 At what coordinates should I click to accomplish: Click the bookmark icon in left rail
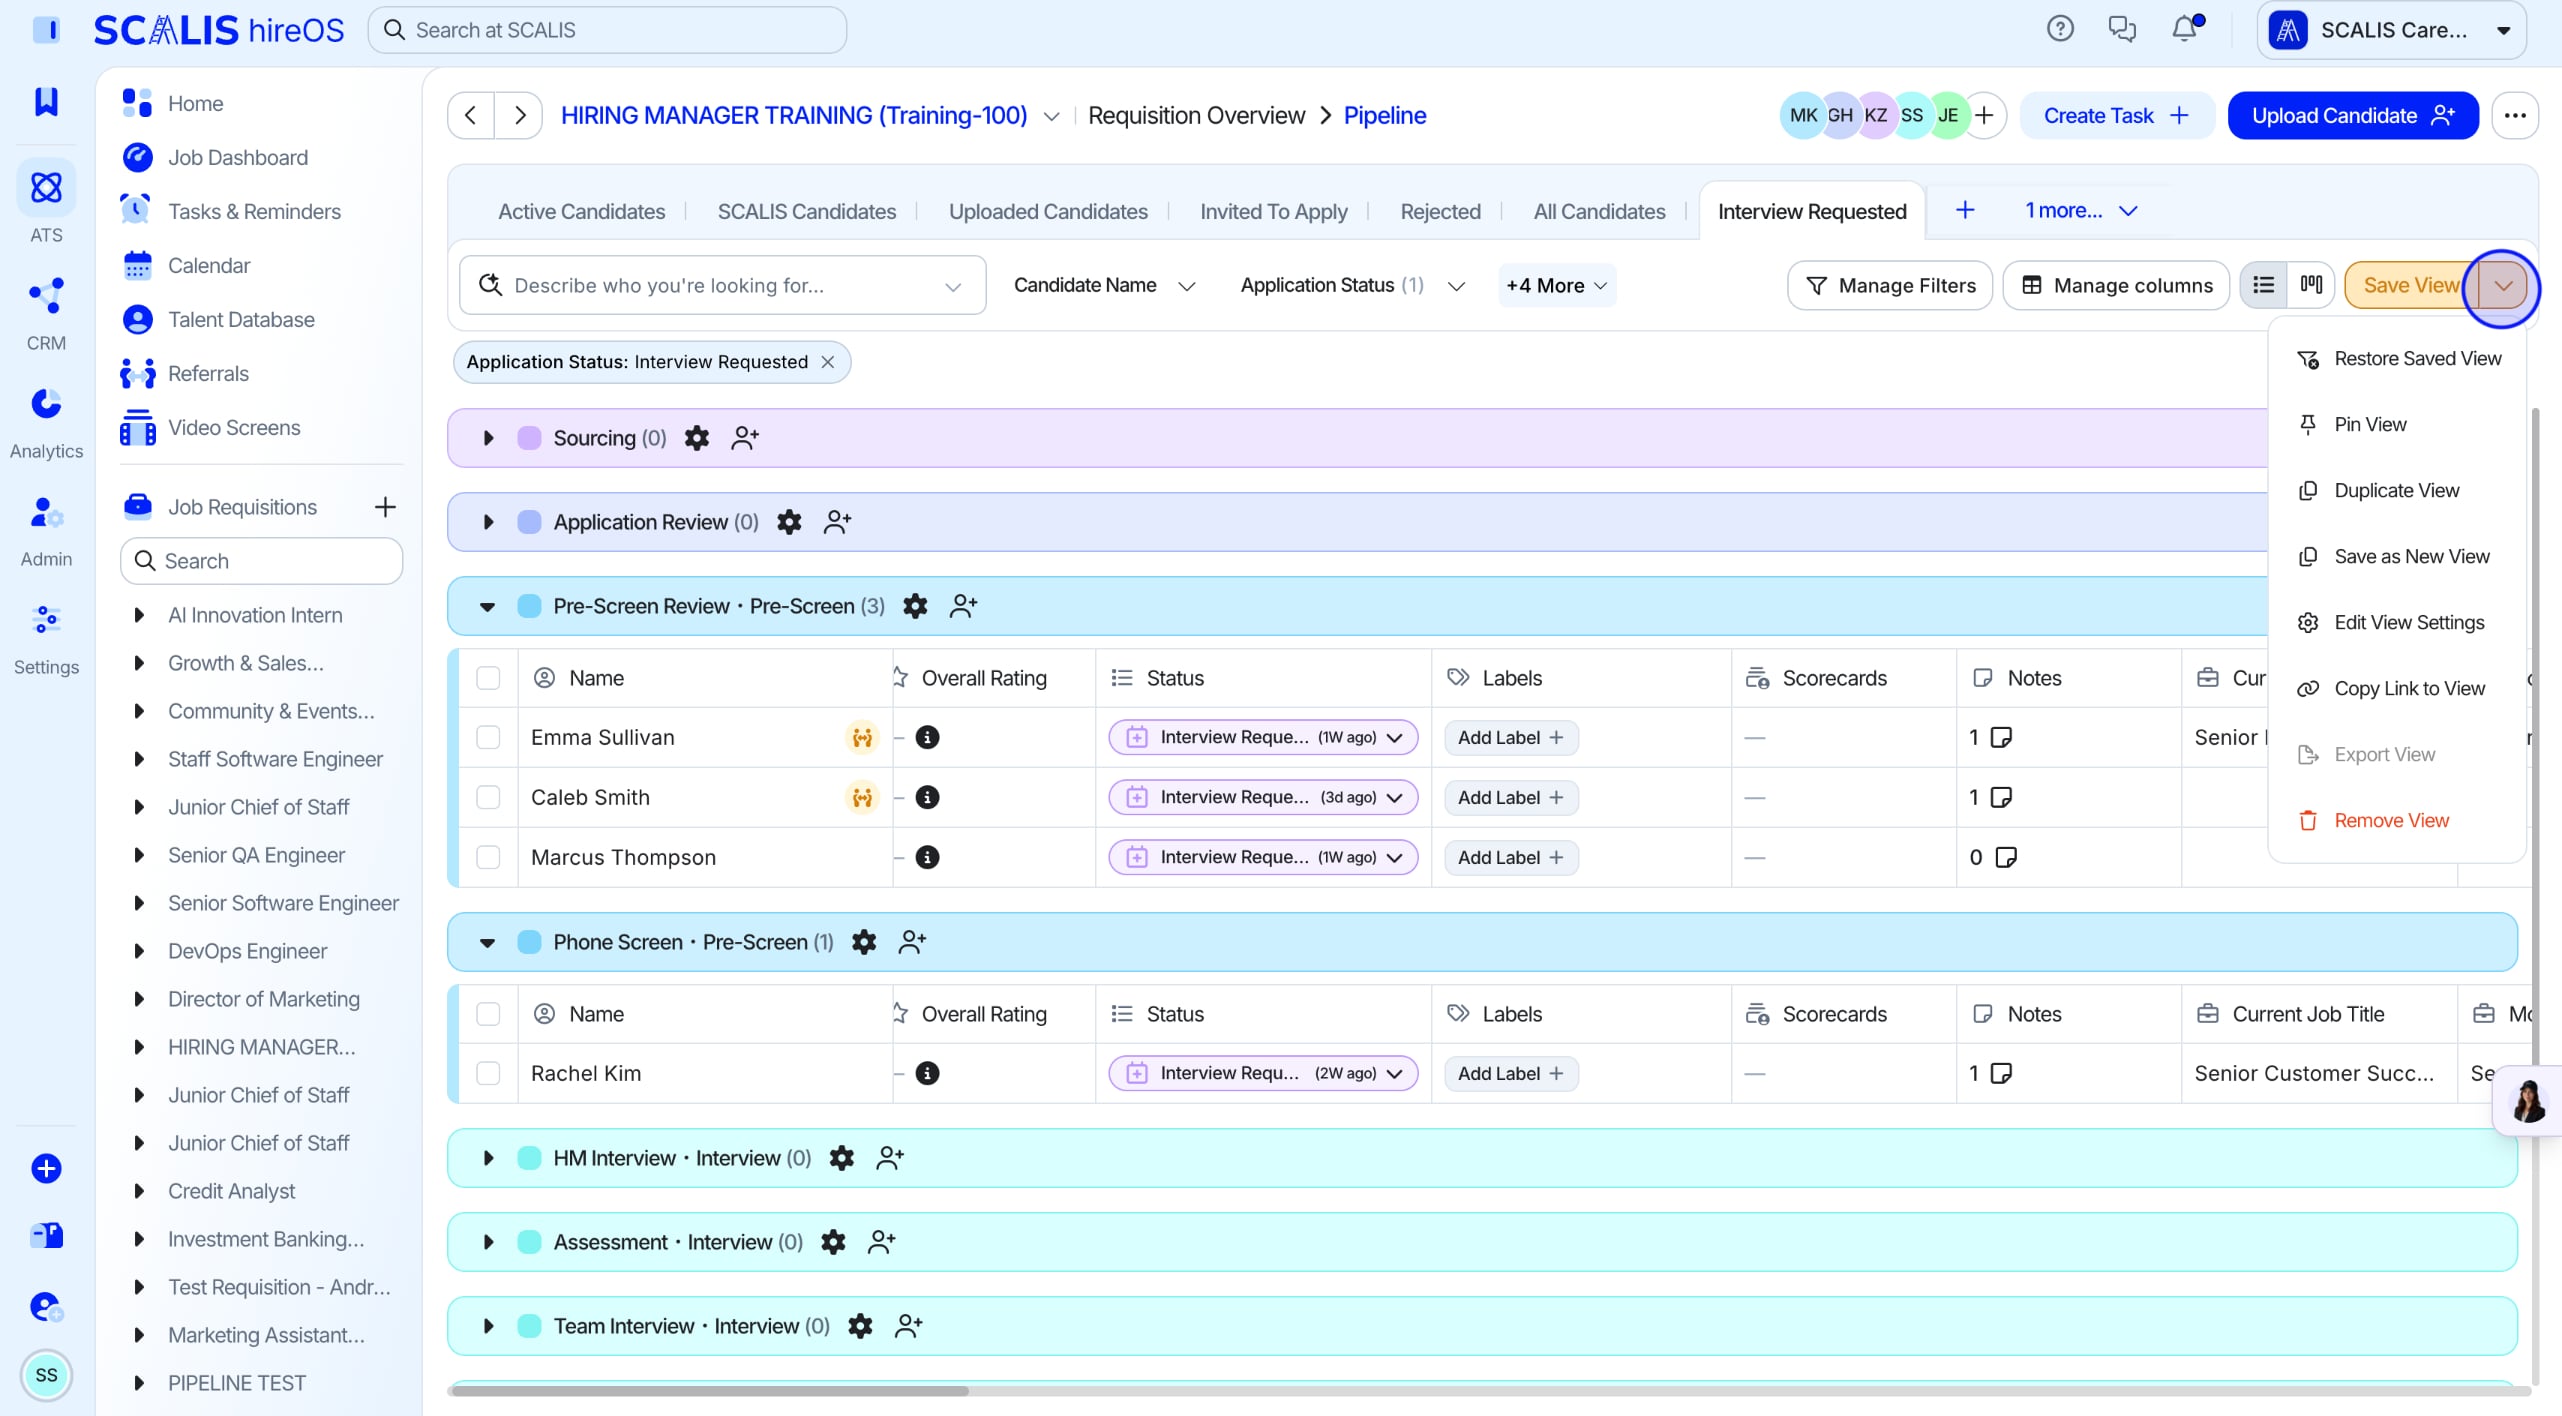(46, 101)
